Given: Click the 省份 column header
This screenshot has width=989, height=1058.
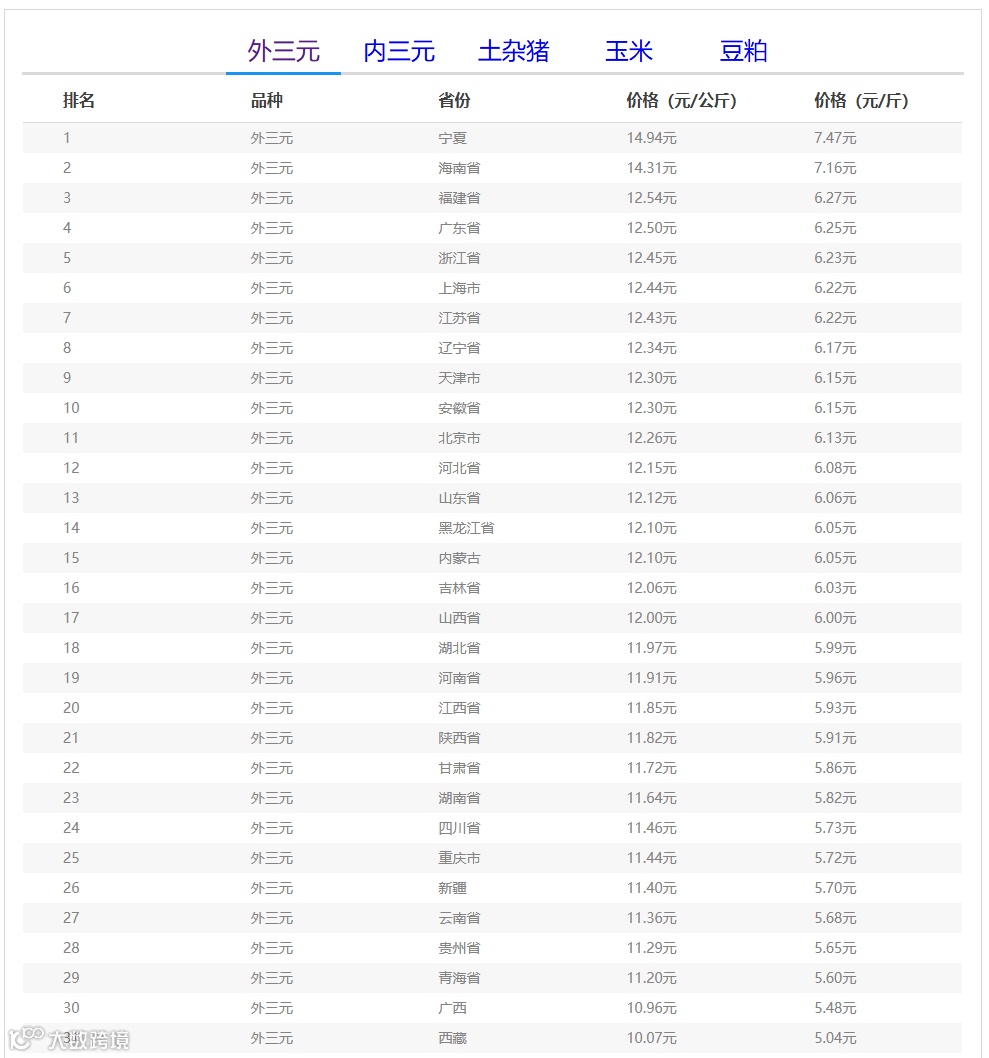Looking at the screenshot, I should 454,101.
